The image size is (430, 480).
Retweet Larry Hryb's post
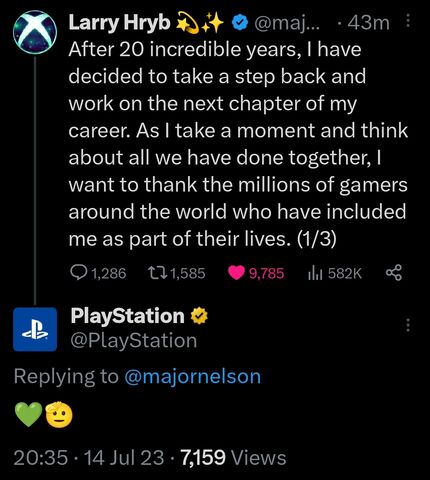coord(157,273)
